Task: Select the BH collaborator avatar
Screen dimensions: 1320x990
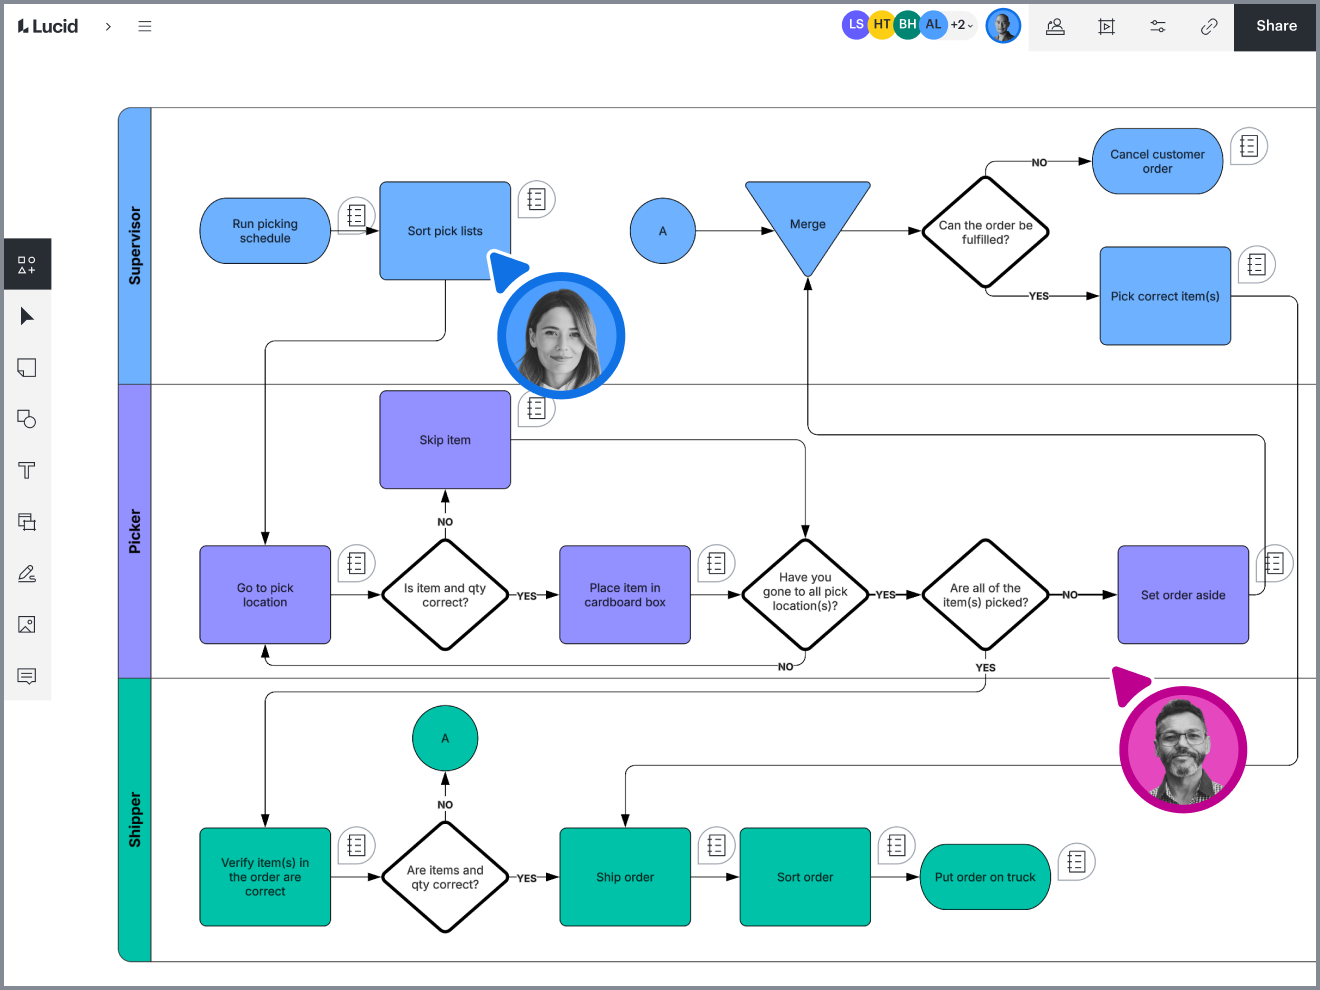Action: click(907, 25)
